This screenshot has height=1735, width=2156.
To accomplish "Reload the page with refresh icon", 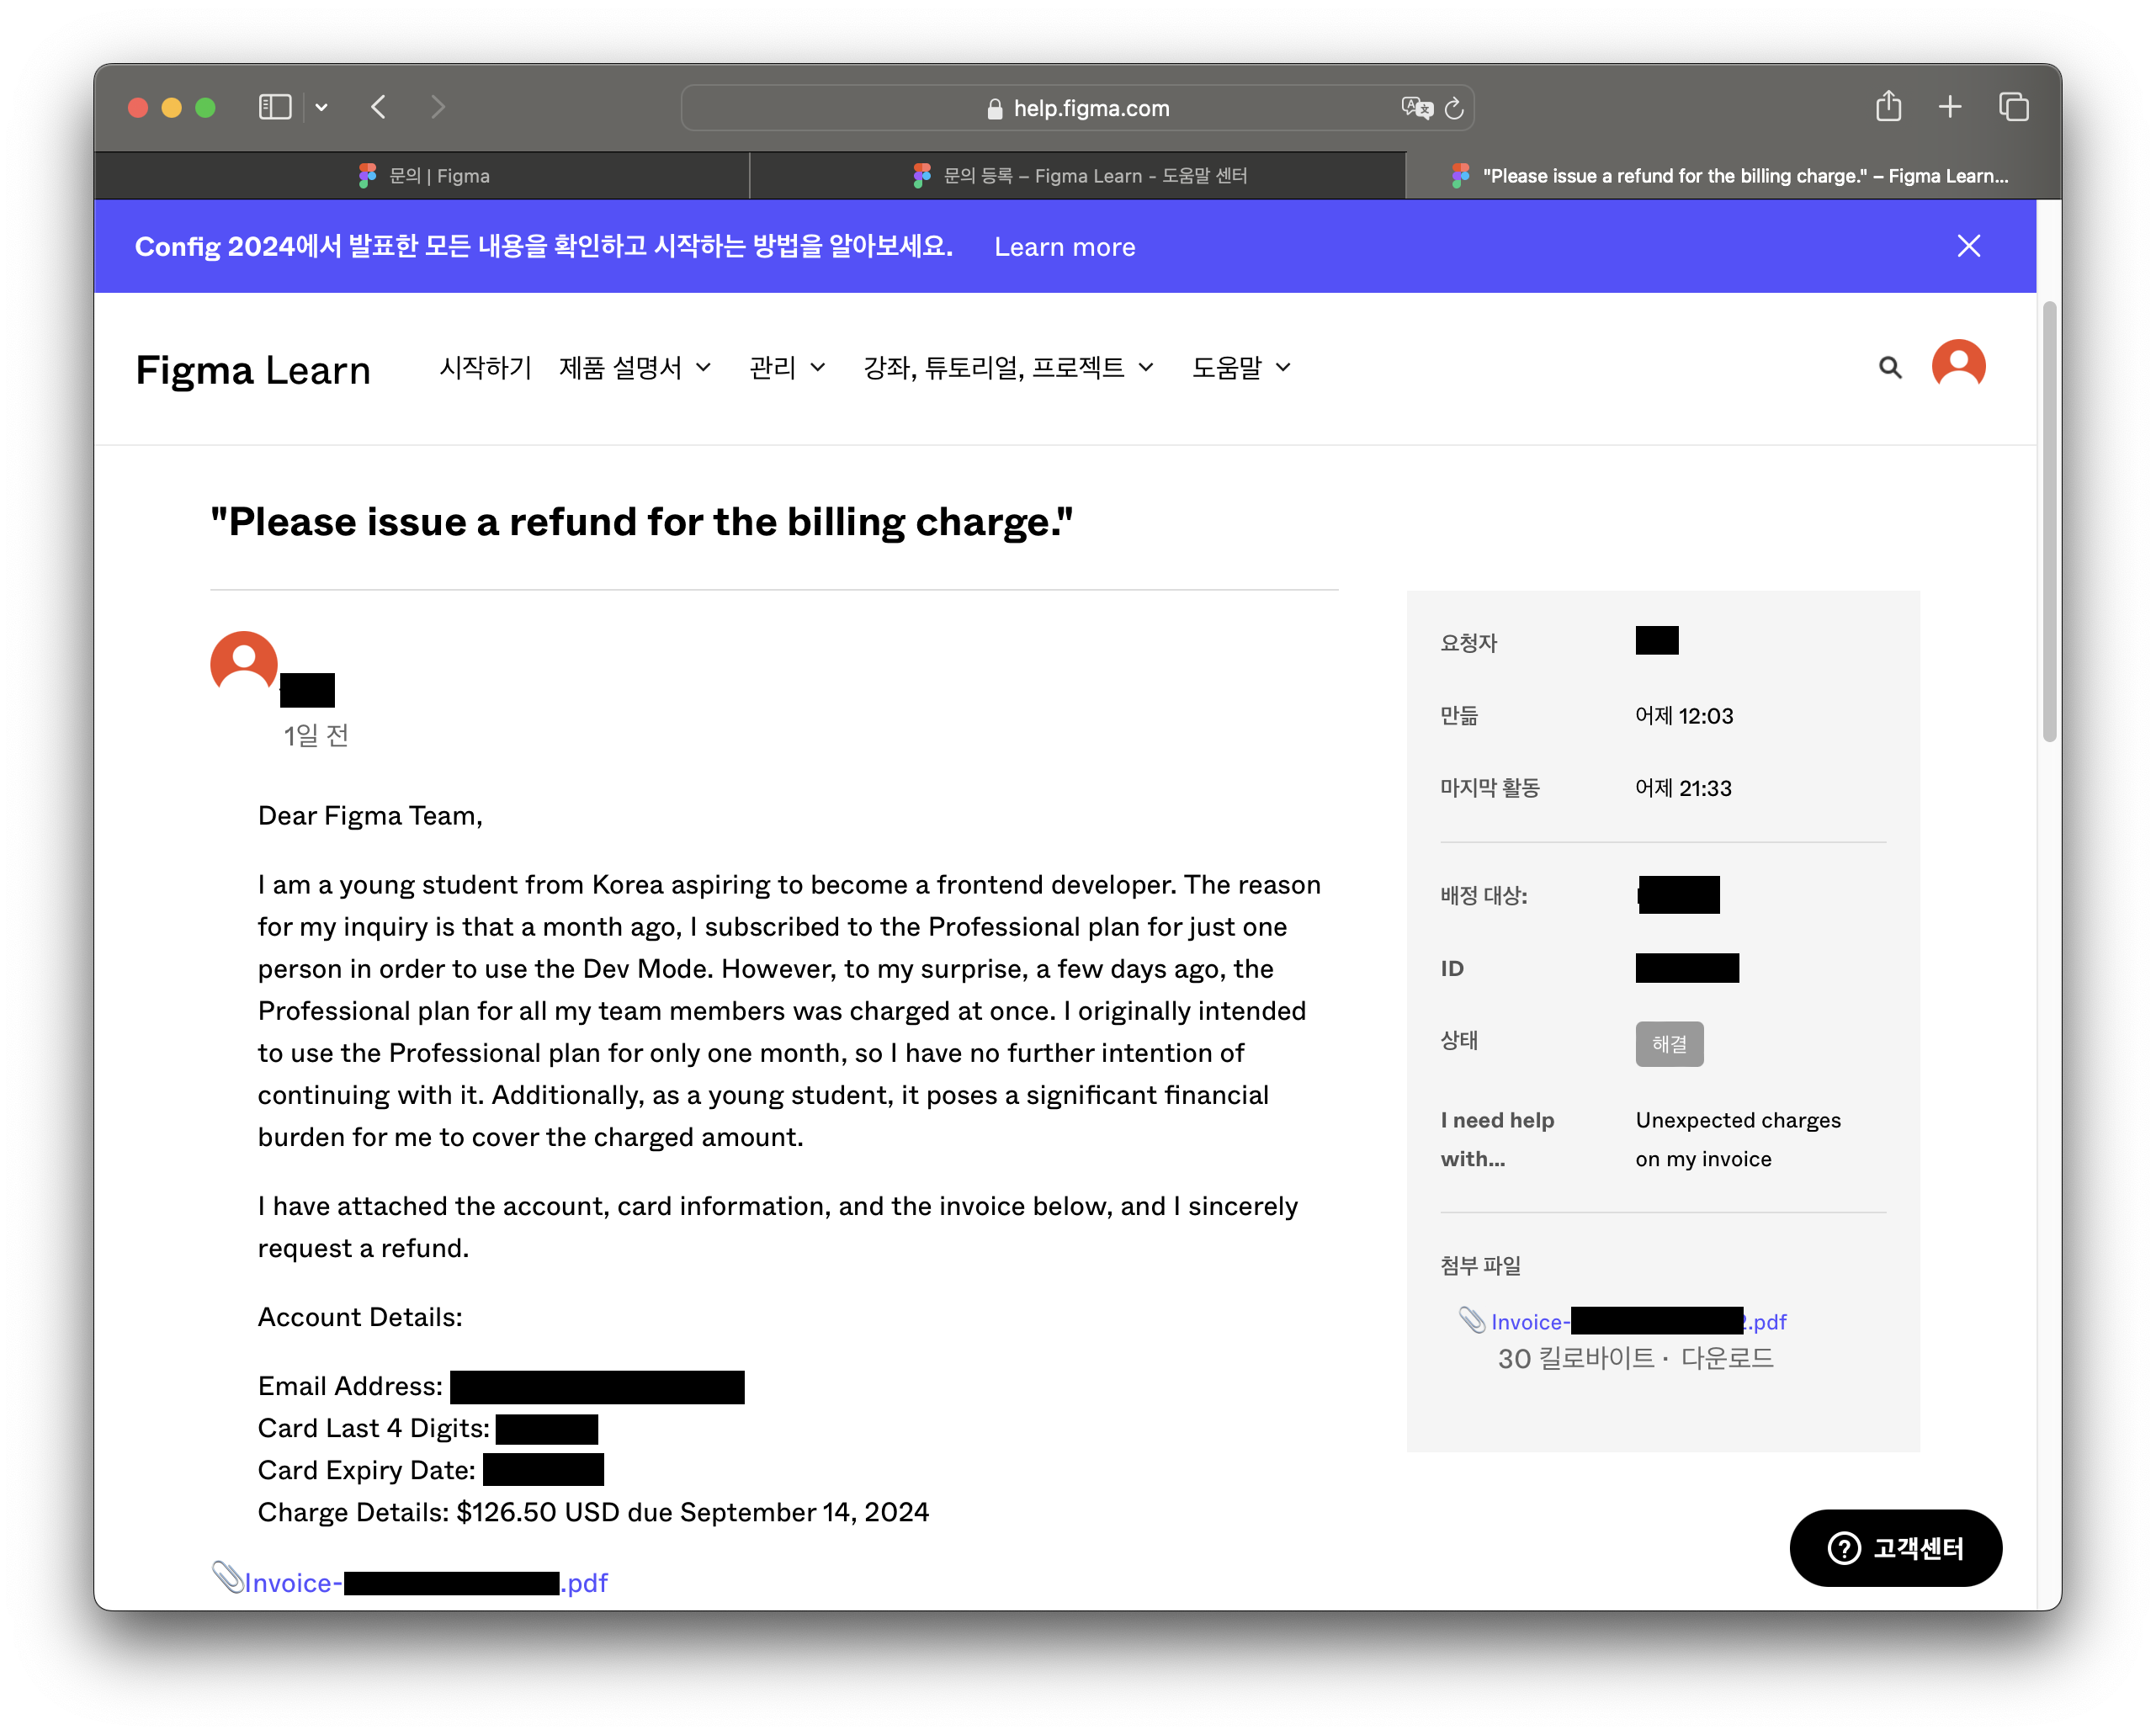I will 1454,108.
